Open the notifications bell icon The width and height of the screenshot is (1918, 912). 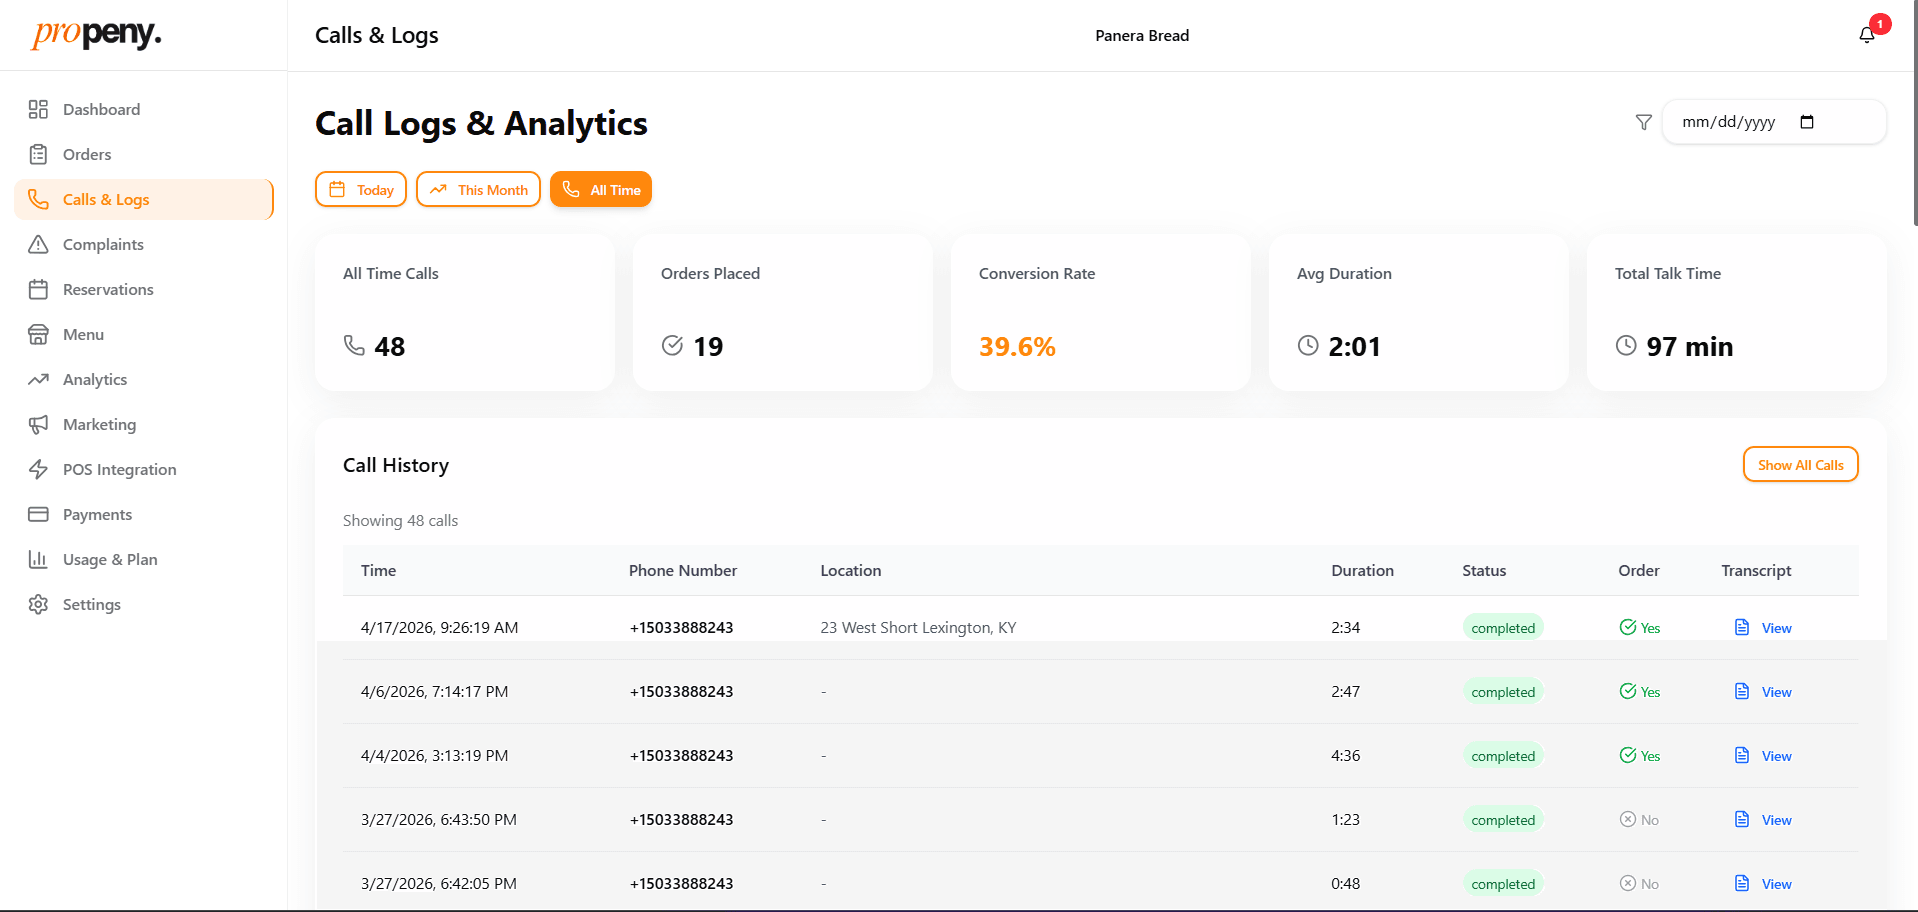click(x=1866, y=35)
